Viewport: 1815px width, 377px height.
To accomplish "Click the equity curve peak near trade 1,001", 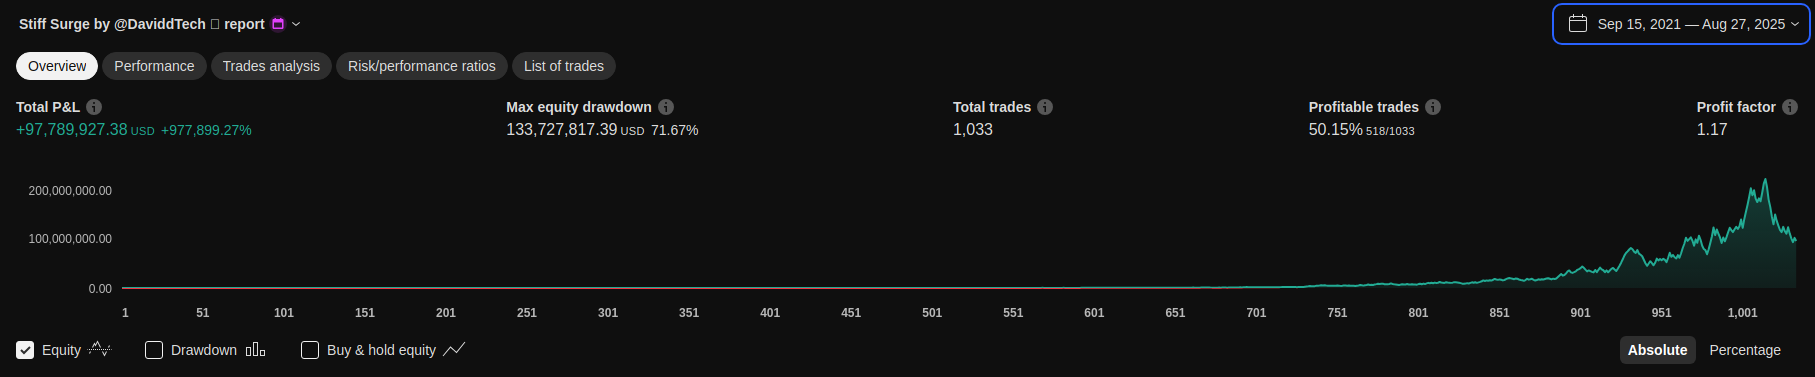I will pyautogui.click(x=1765, y=180).
